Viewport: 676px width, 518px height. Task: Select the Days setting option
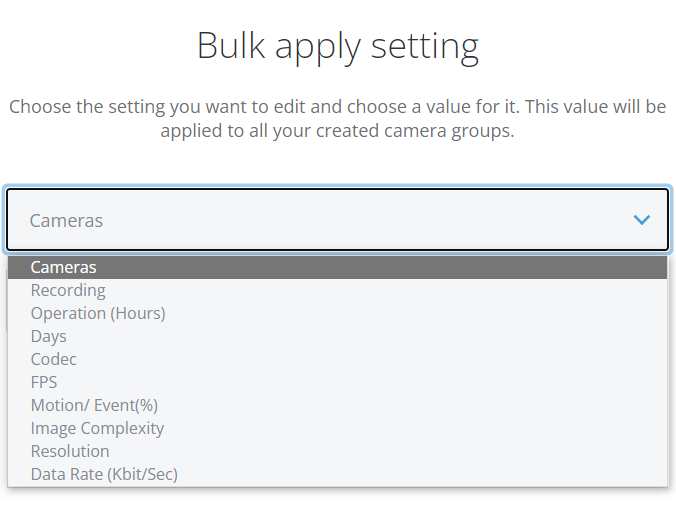click(49, 336)
